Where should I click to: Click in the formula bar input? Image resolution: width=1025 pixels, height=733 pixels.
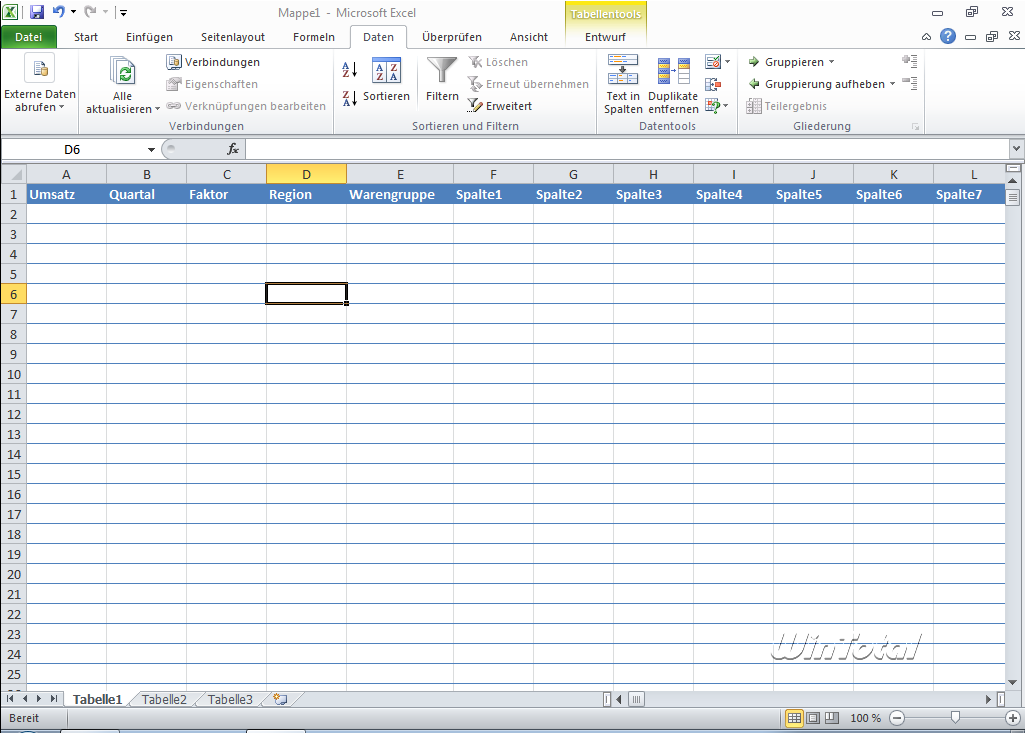tap(628, 149)
